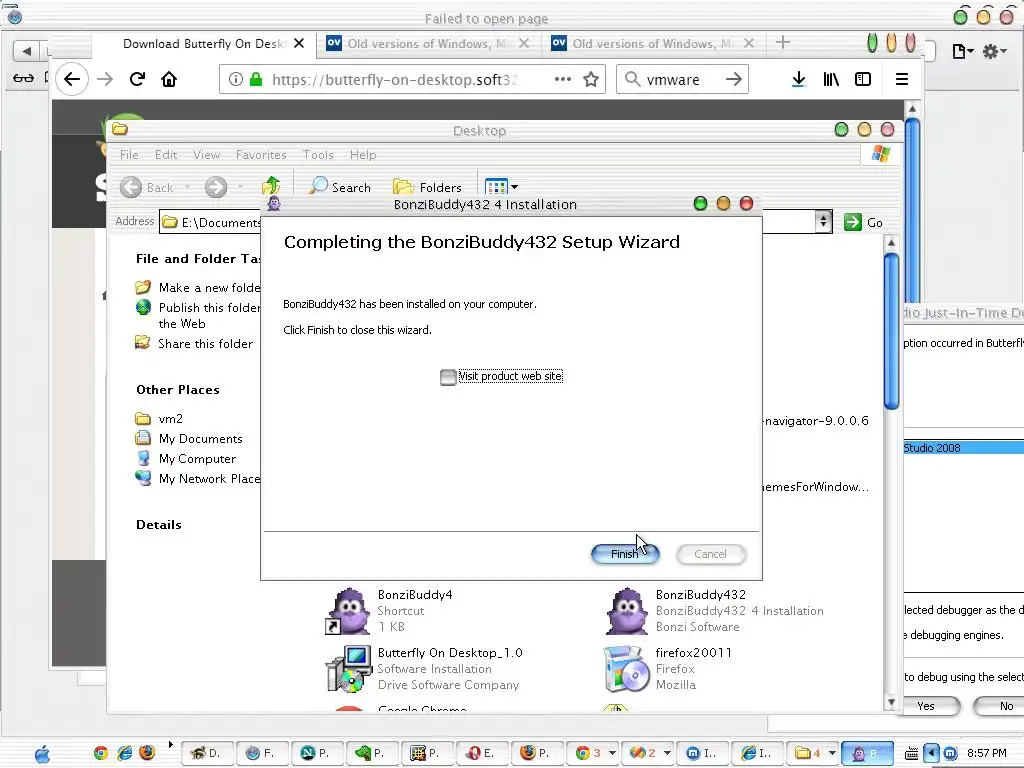
Task: Bookmark this page with the star
Action: point(591,79)
